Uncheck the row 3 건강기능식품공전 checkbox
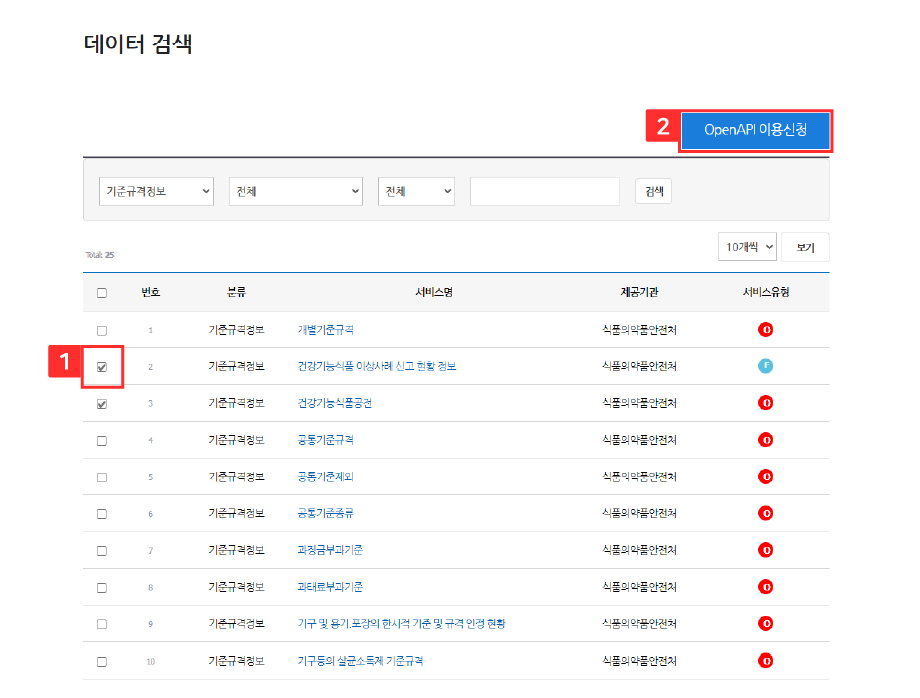Image resolution: width=920 pixels, height=698 pixels. click(102, 404)
